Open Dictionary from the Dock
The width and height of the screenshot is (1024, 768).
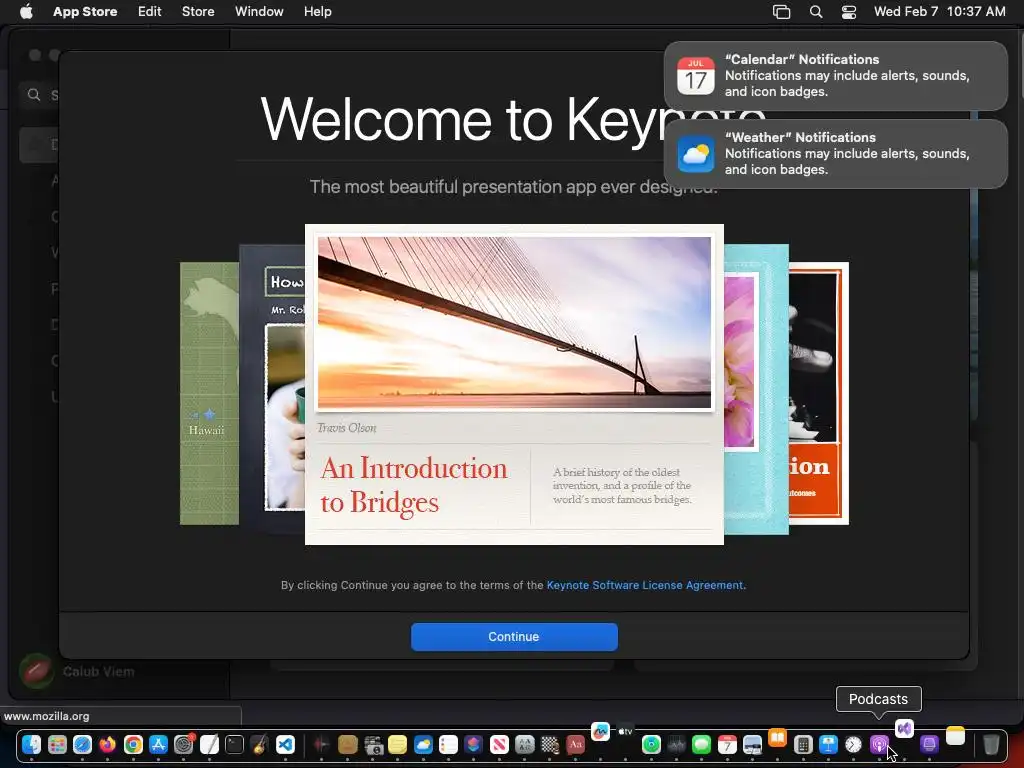(x=575, y=744)
